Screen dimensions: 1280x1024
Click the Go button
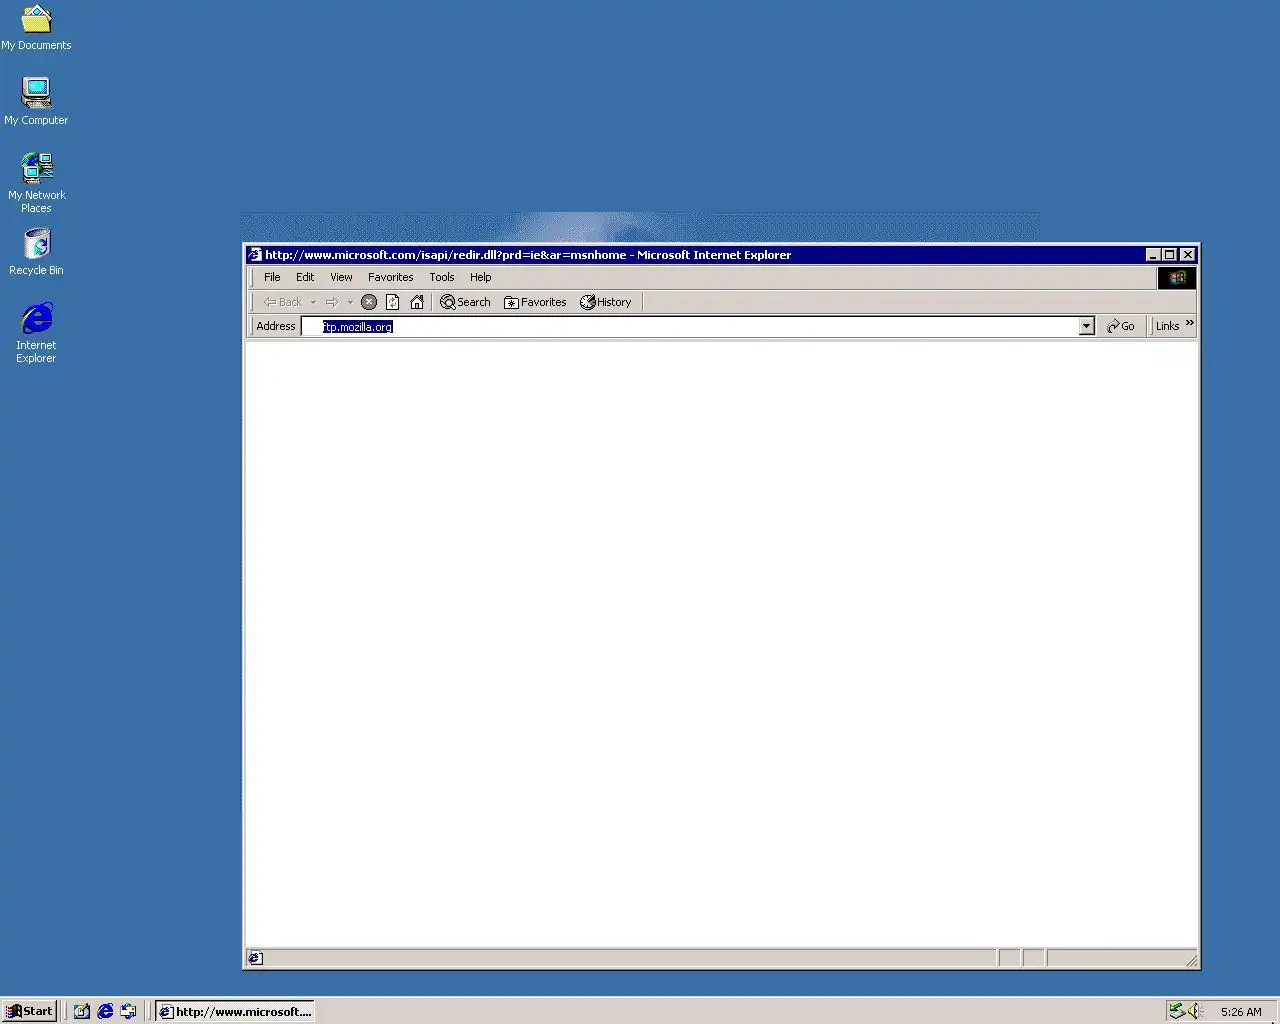[x=1121, y=326]
